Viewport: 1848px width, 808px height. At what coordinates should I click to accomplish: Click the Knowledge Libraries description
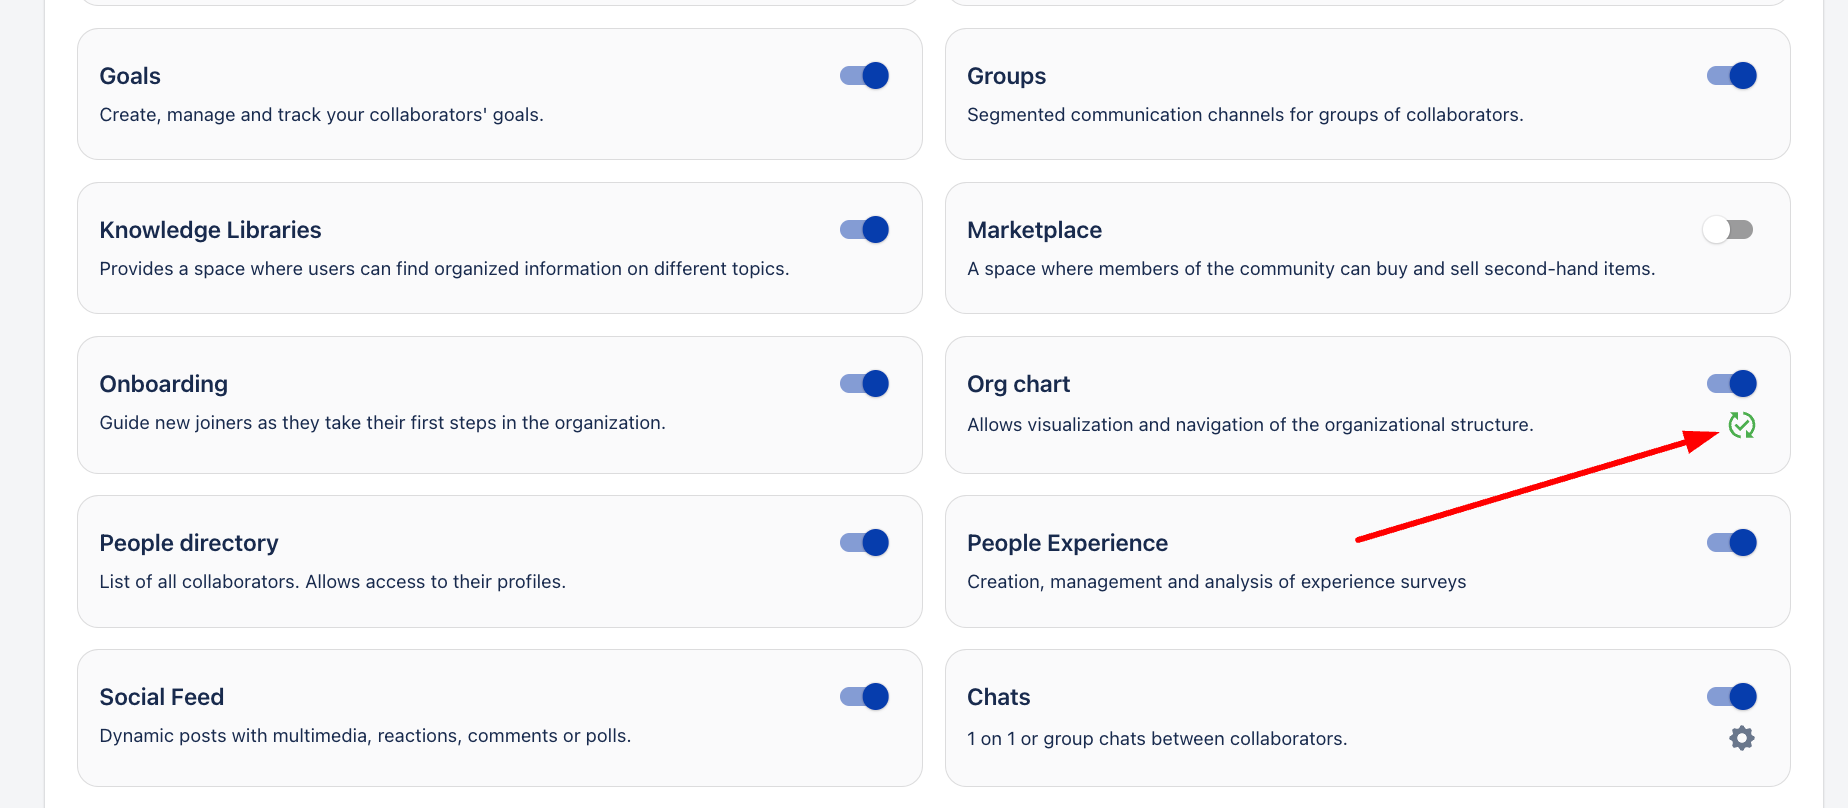tap(444, 269)
